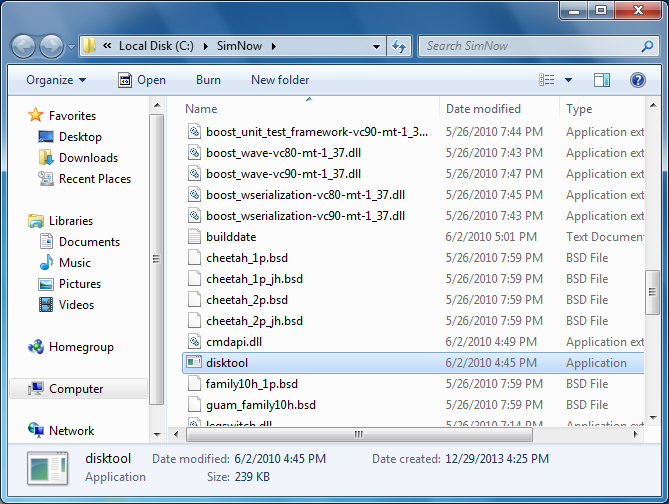
Task: Click disktool thumbnail in details pane
Action: click(x=47, y=469)
